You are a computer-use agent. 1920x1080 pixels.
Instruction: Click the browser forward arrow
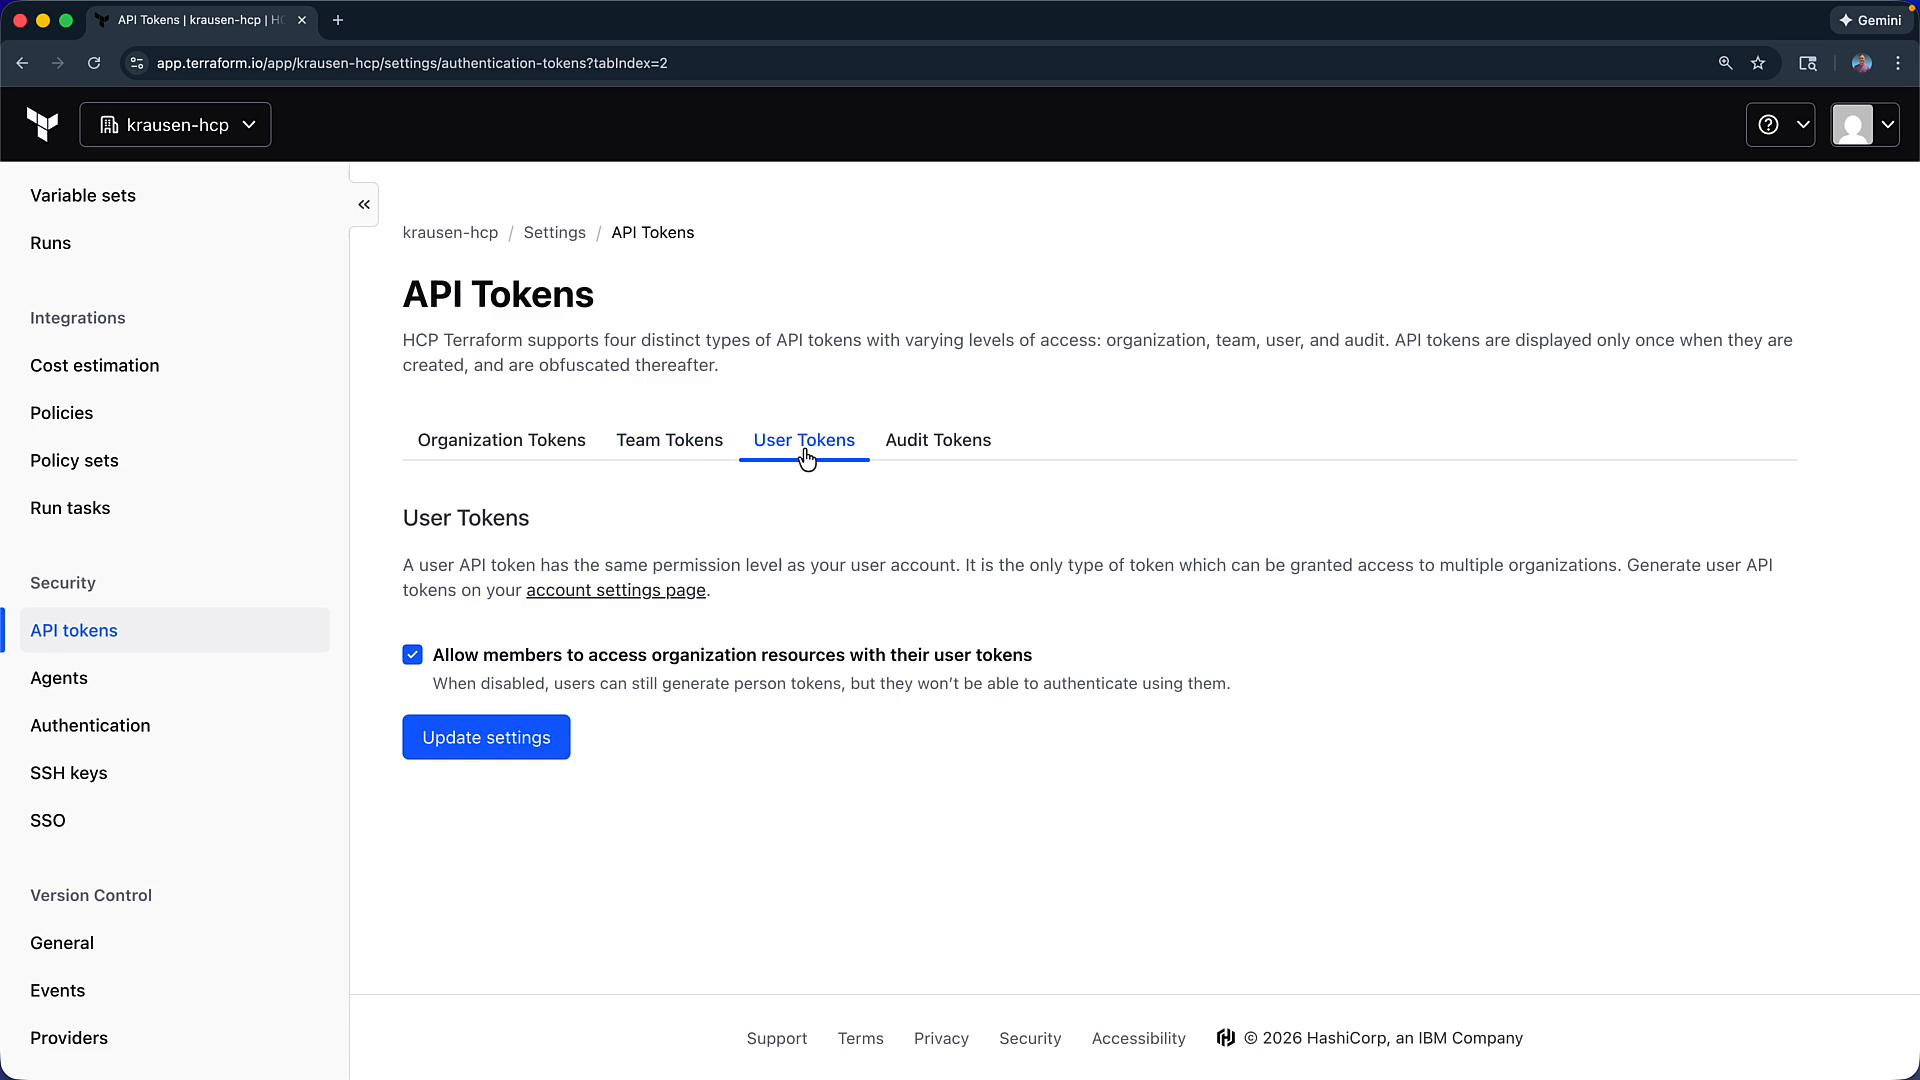[x=58, y=63]
